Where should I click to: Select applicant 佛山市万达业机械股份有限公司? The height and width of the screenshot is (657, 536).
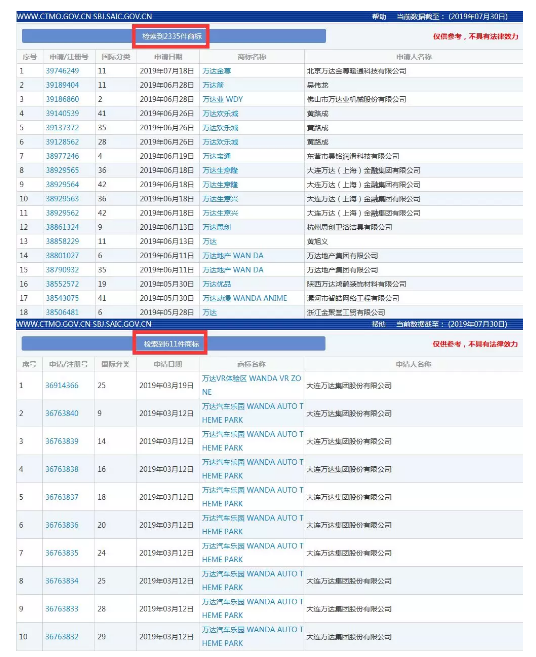(x=357, y=100)
